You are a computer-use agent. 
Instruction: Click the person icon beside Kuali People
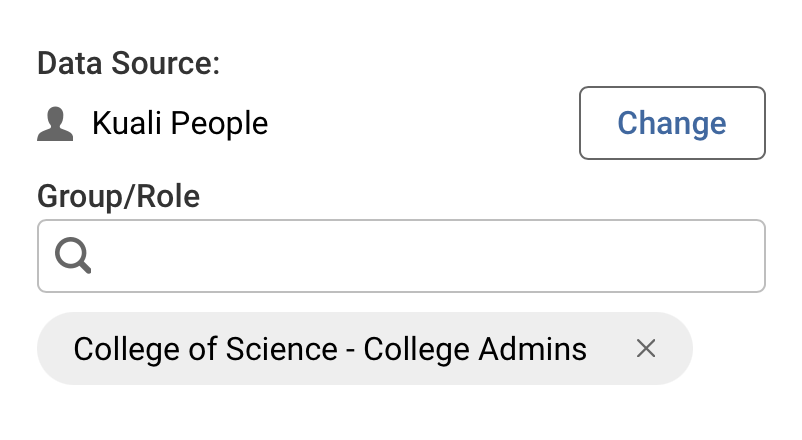(55, 124)
